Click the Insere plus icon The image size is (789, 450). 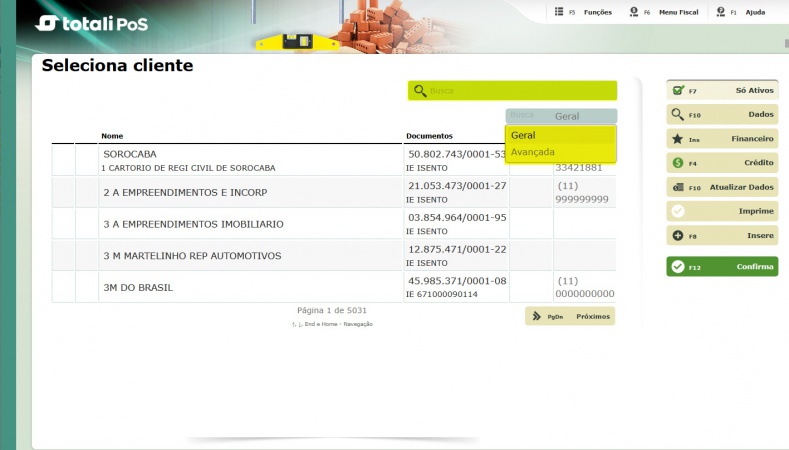coord(678,236)
